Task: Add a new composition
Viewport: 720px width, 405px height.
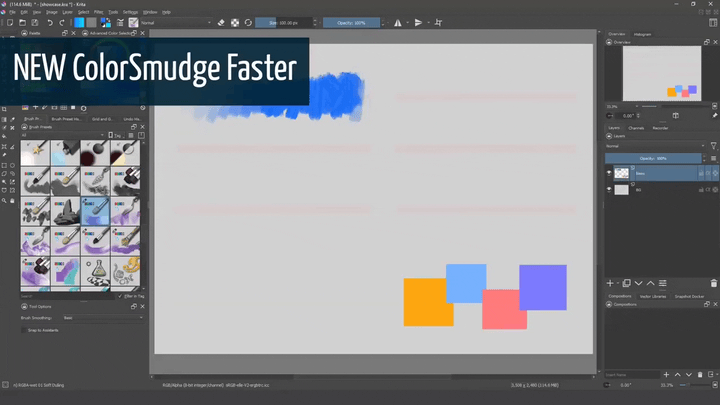Action: click(666, 375)
